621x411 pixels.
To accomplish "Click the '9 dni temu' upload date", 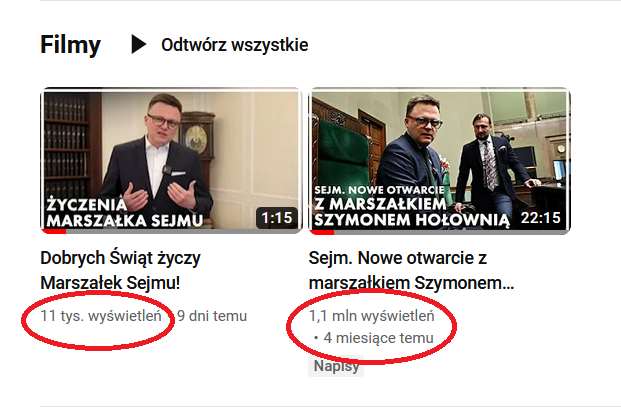I will click(212, 316).
